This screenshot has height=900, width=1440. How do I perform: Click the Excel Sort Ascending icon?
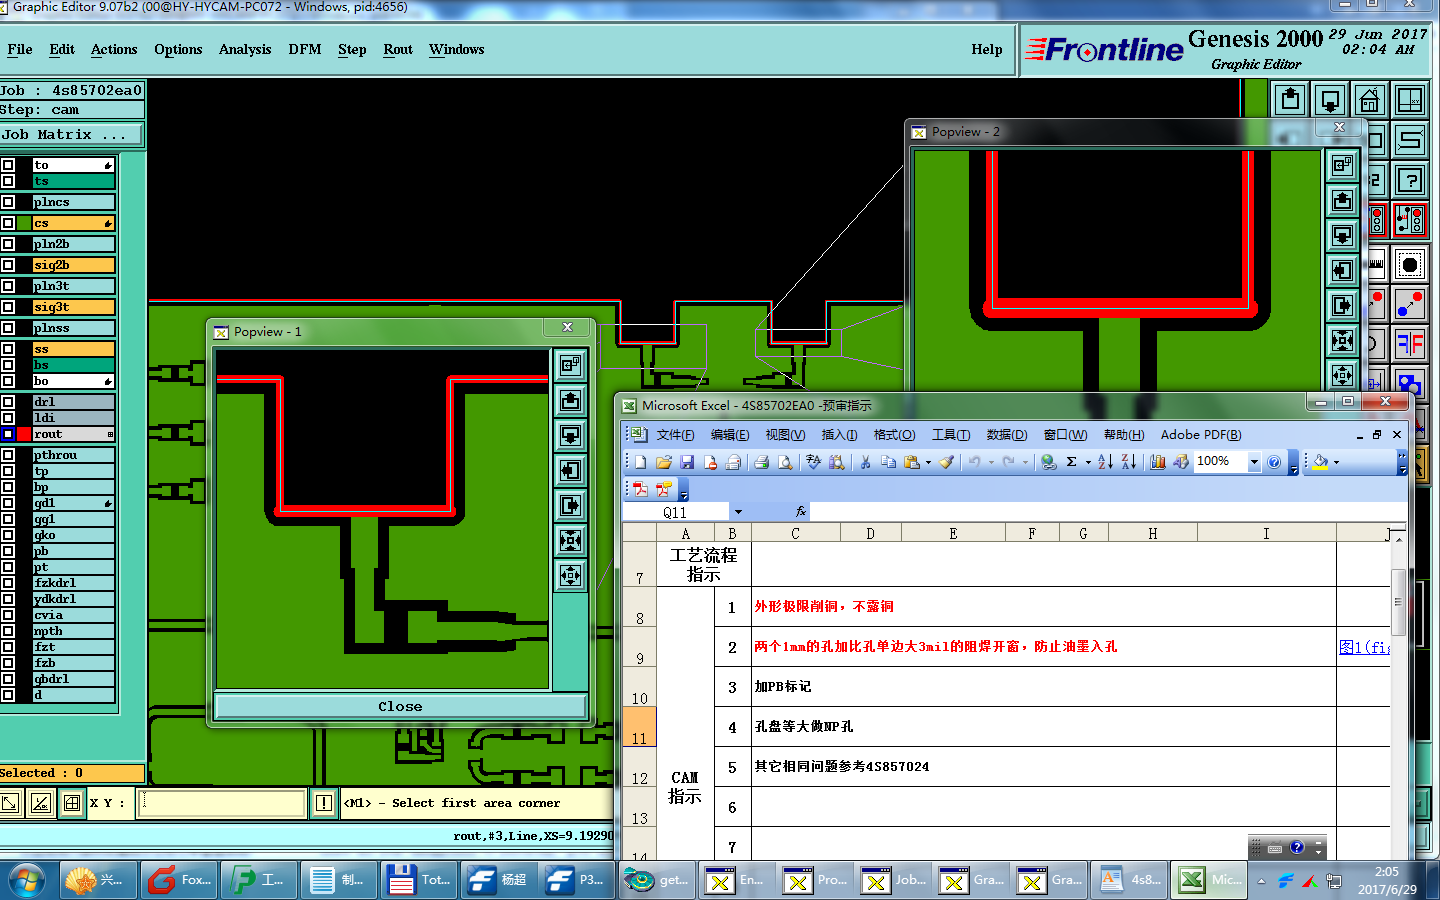[x=1105, y=462]
